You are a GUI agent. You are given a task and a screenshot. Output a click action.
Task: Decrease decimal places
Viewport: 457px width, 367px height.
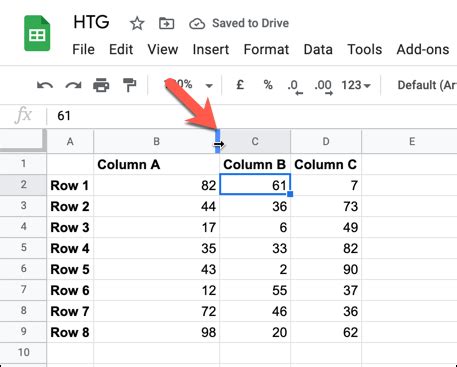tap(295, 87)
